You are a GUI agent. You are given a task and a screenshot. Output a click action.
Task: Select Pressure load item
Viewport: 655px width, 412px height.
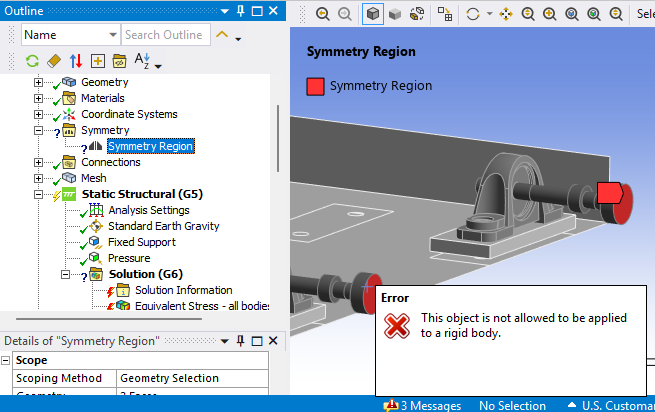(x=129, y=258)
